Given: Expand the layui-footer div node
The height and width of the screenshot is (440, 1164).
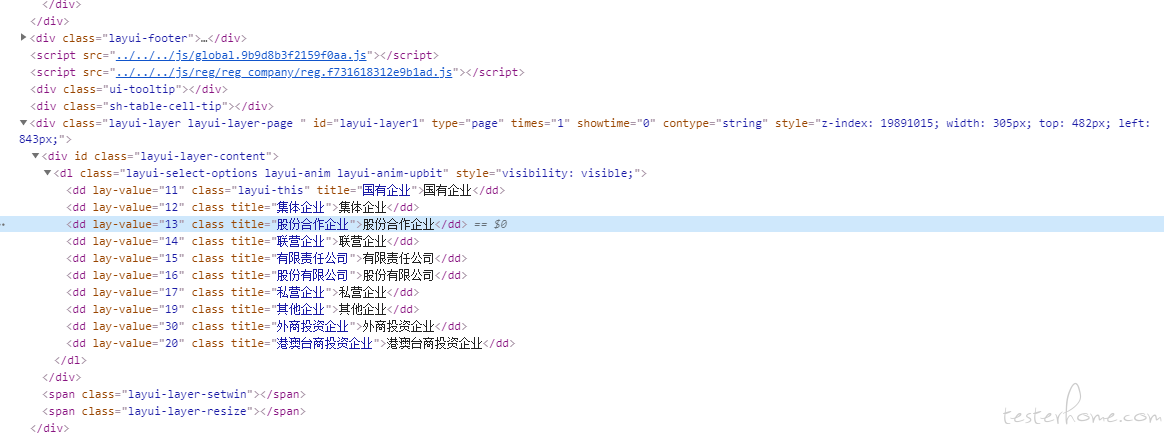Looking at the screenshot, I should [x=24, y=38].
